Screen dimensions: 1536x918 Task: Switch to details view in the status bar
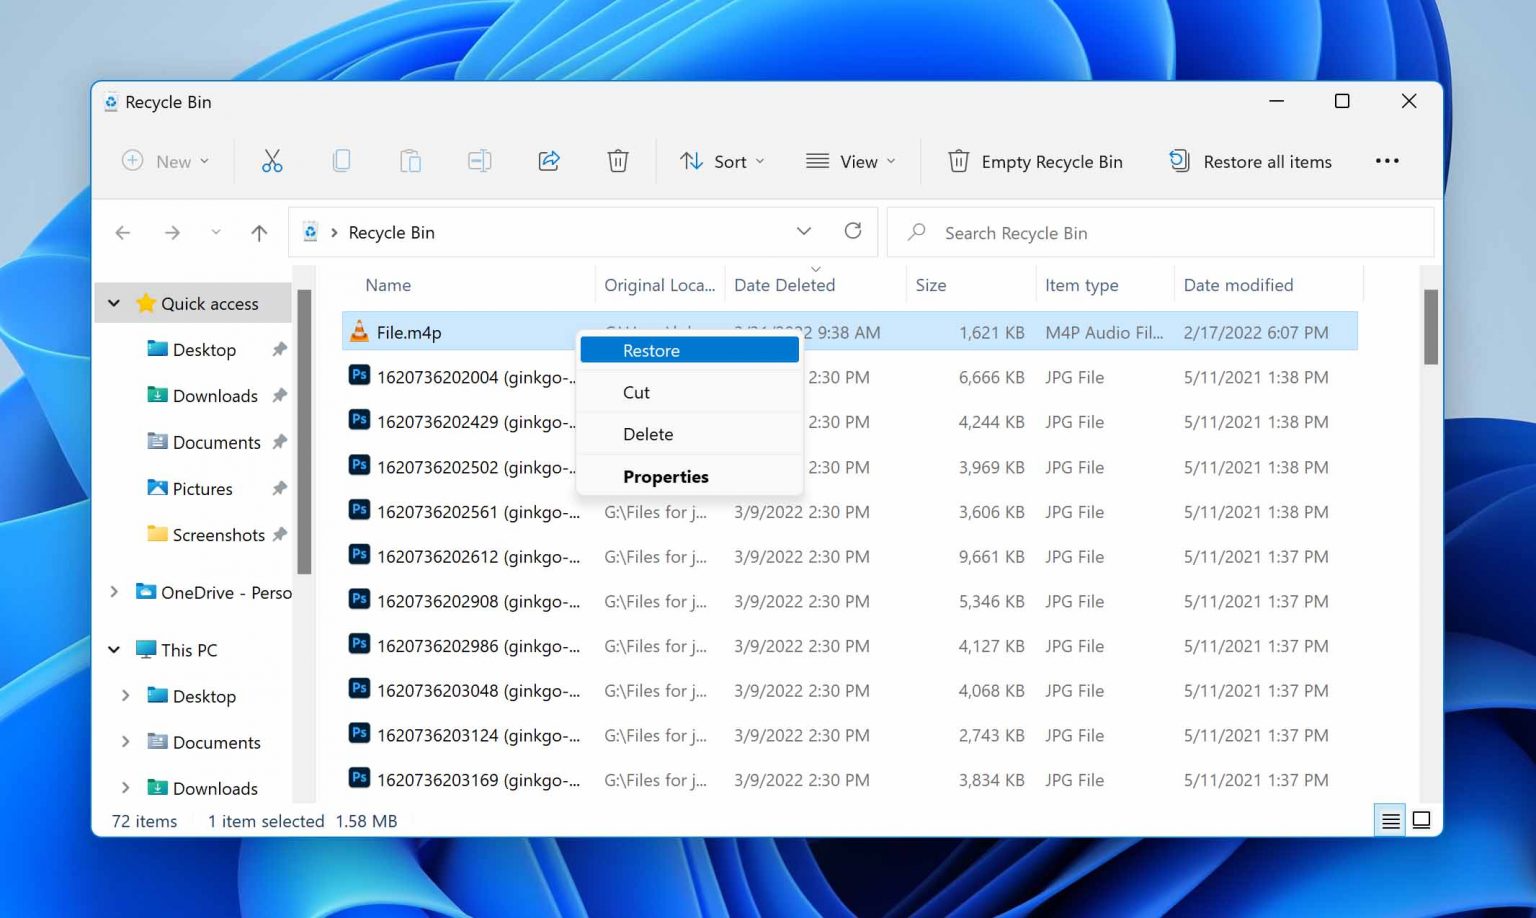click(1389, 819)
